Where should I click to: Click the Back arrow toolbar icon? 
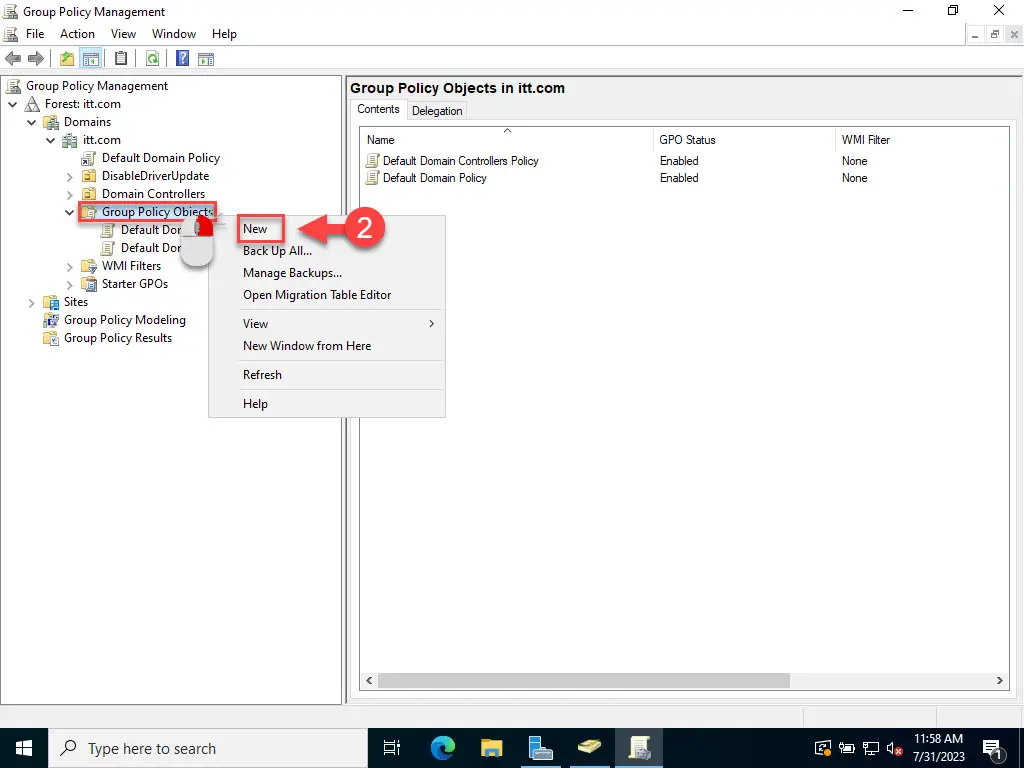click(13, 59)
